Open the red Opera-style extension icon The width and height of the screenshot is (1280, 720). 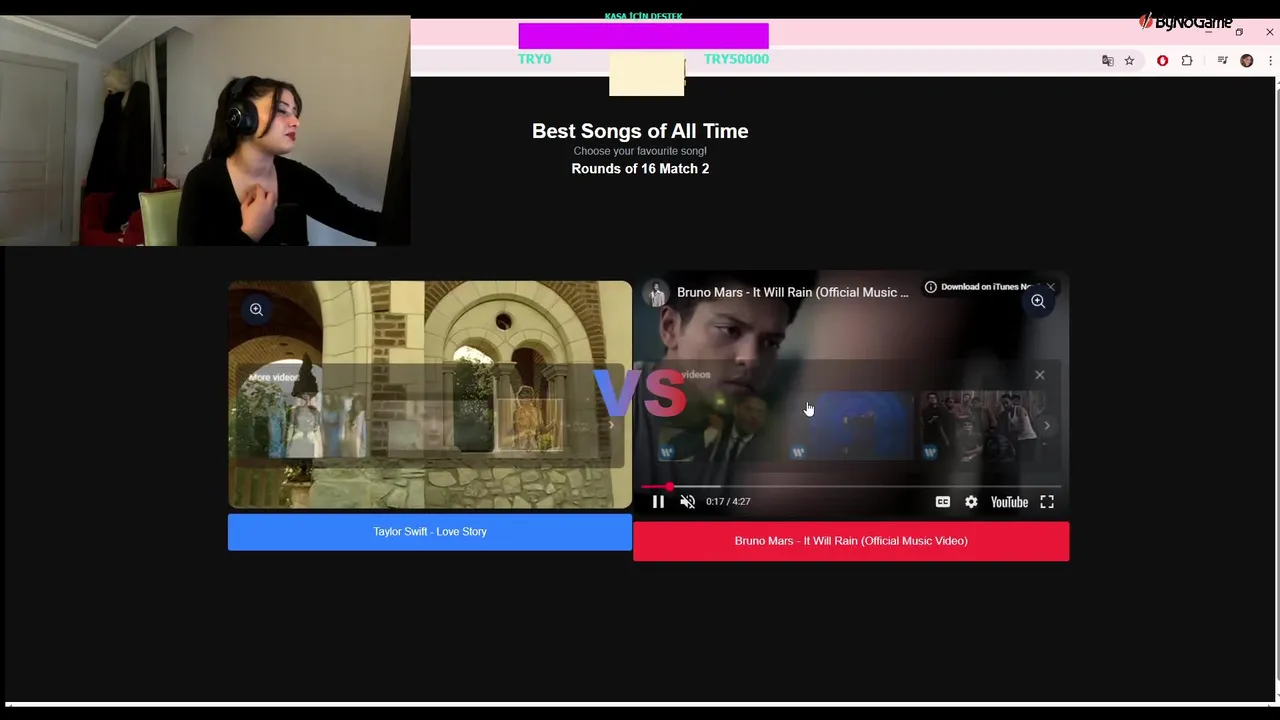[1162, 61]
